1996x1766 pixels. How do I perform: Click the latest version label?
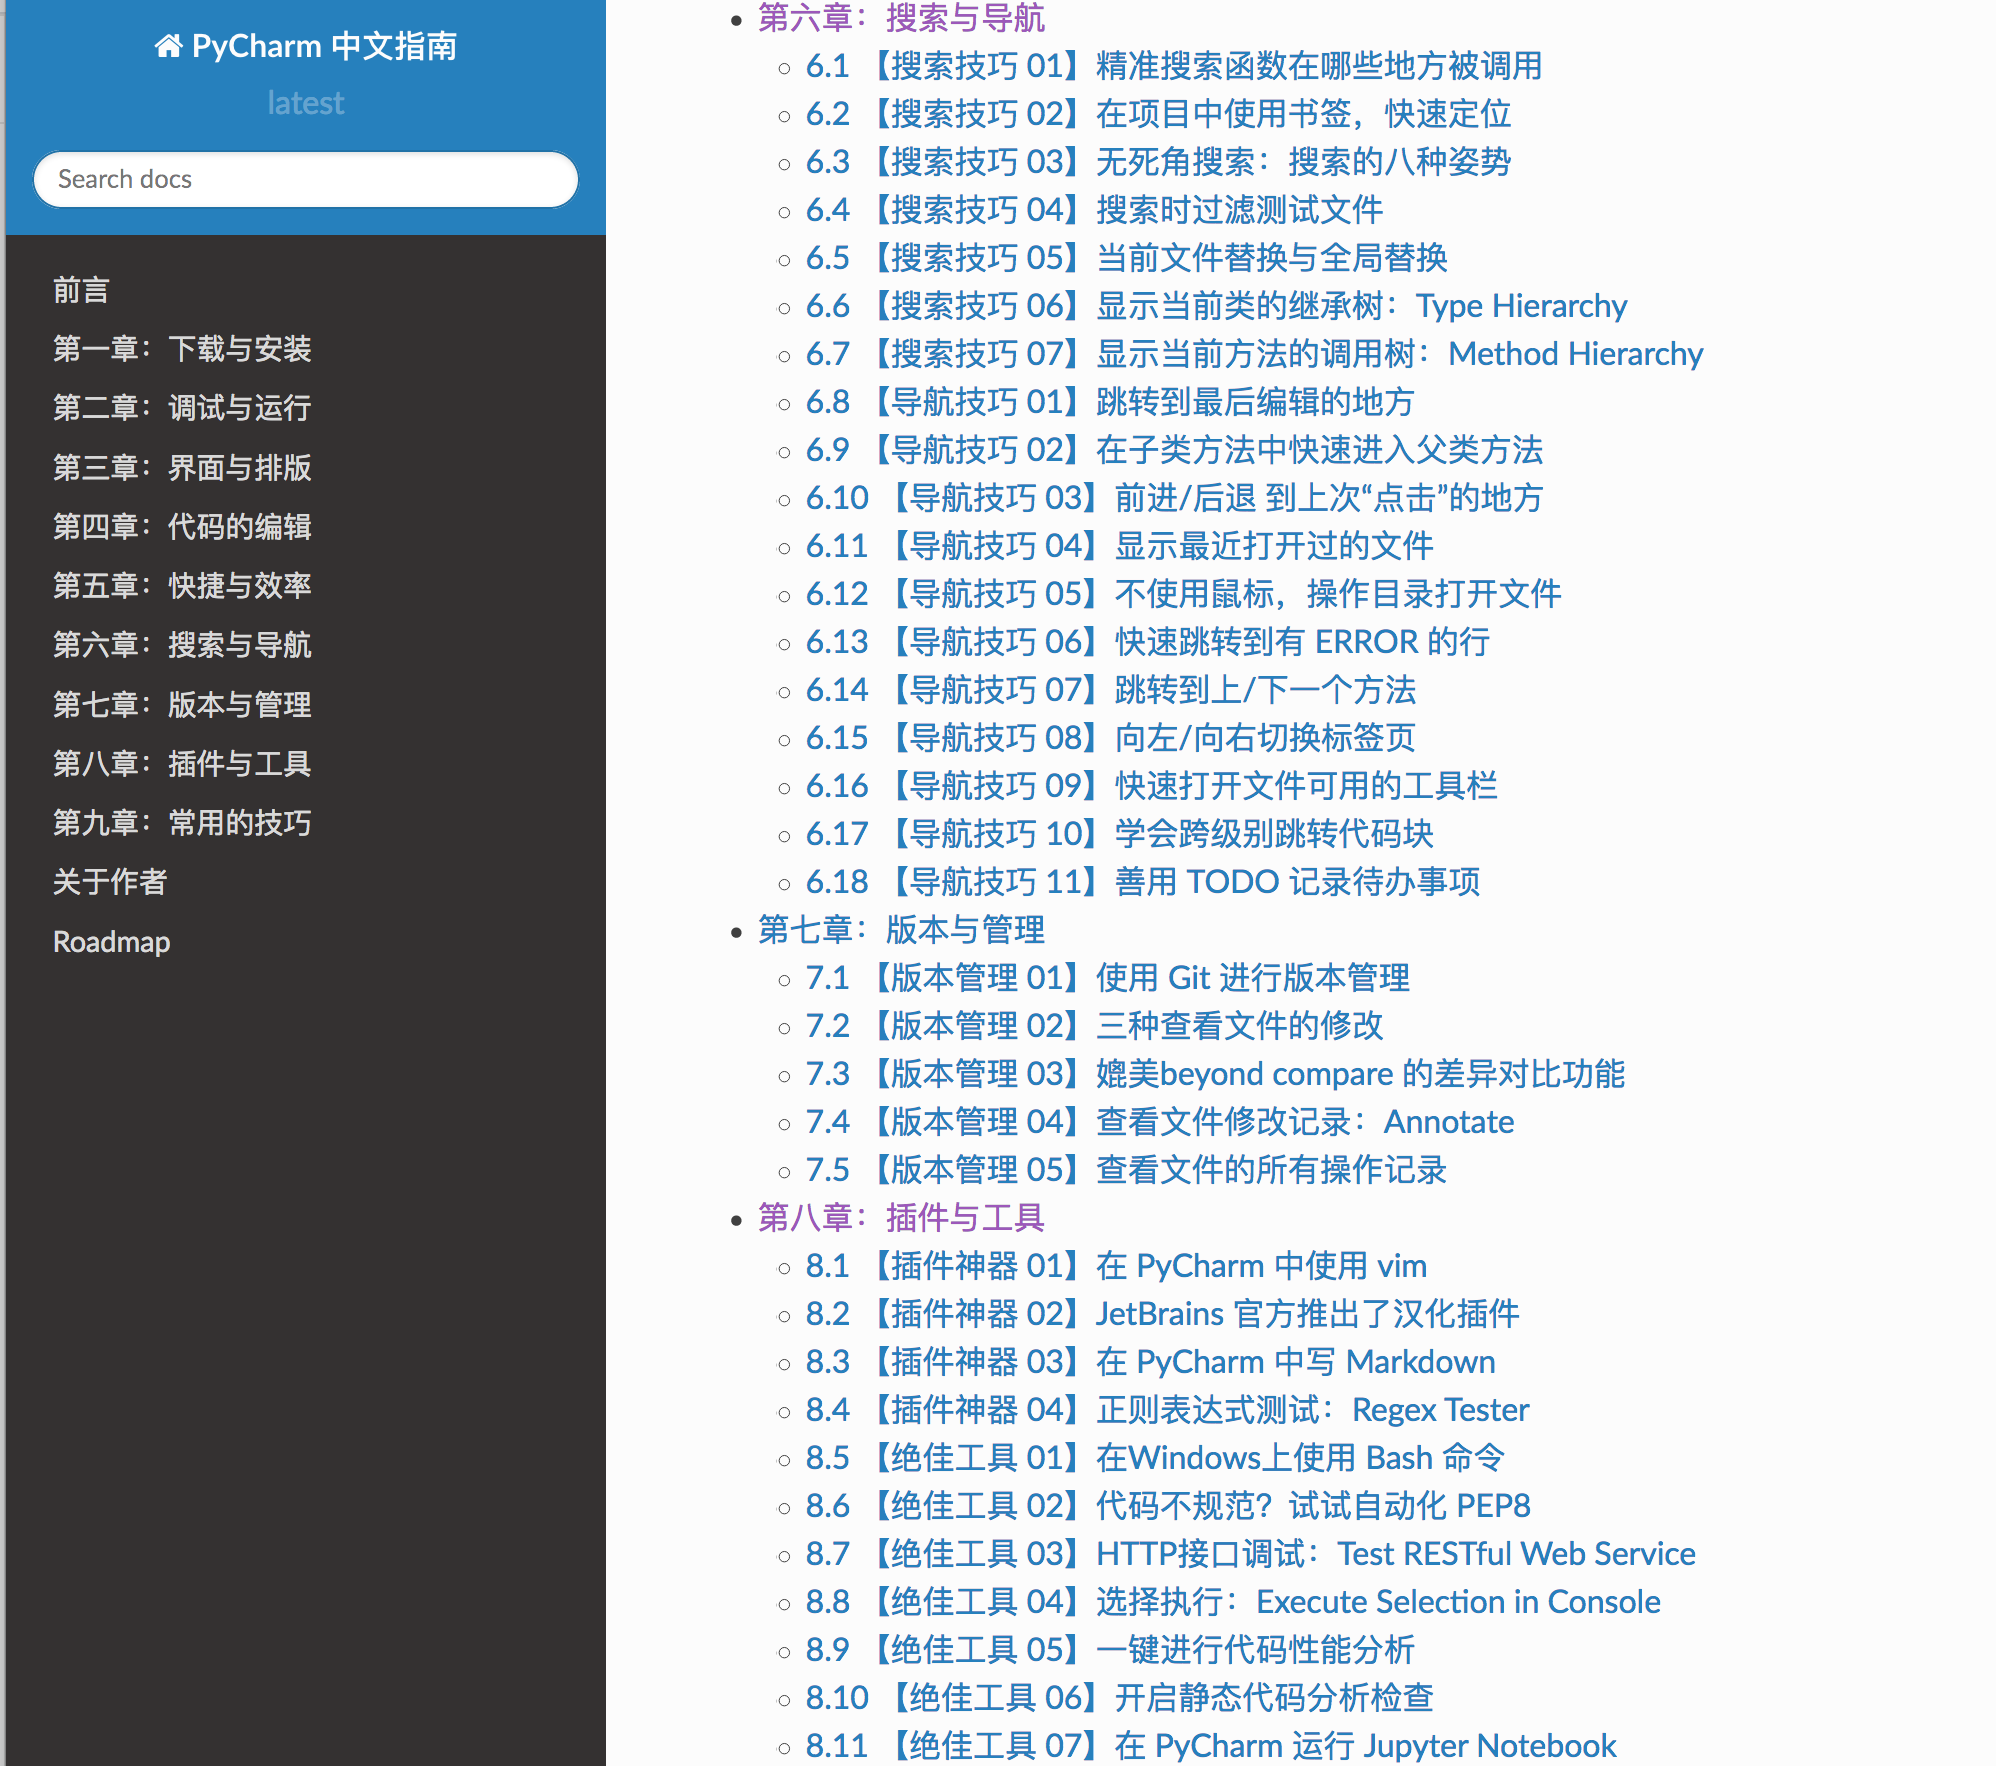coord(306,103)
